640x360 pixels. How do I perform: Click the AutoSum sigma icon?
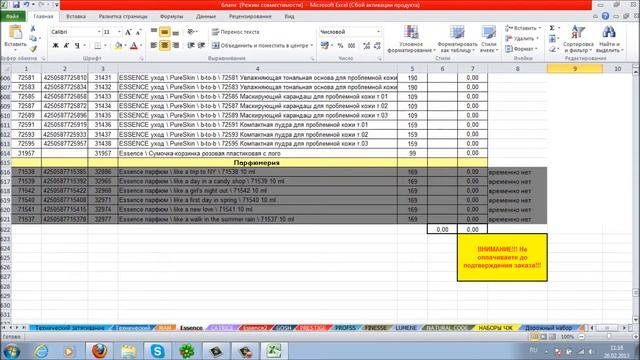(552, 28)
